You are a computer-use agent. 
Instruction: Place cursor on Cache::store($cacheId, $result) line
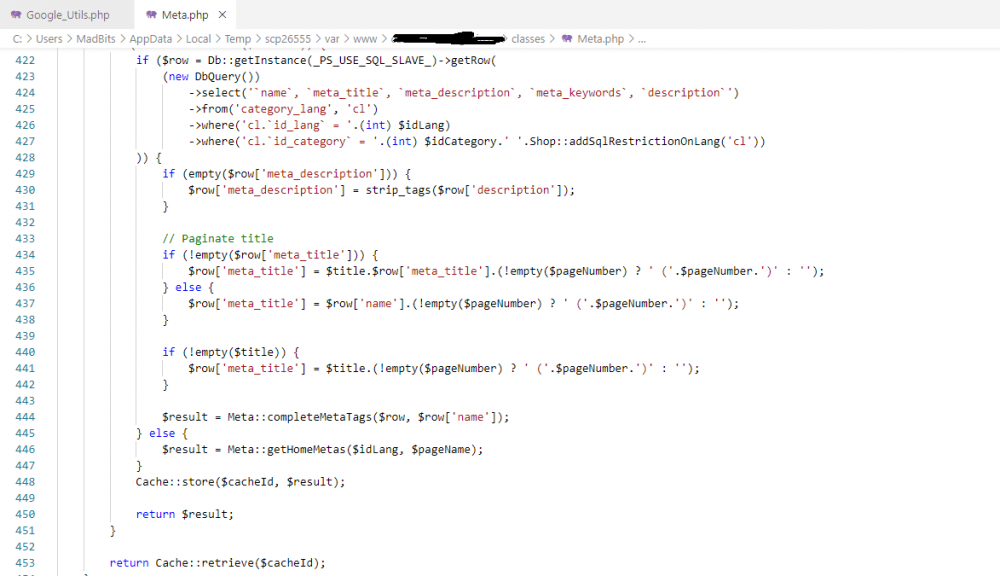coord(240,482)
